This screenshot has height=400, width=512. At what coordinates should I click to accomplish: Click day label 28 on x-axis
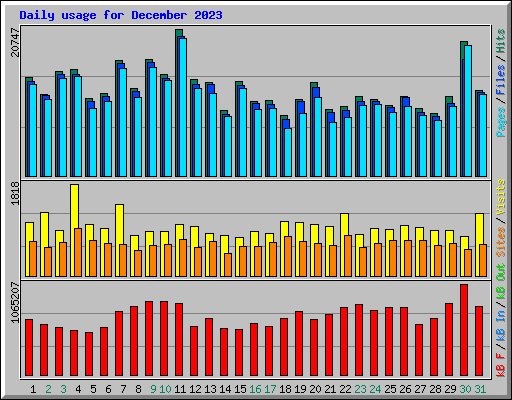tap(435, 389)
